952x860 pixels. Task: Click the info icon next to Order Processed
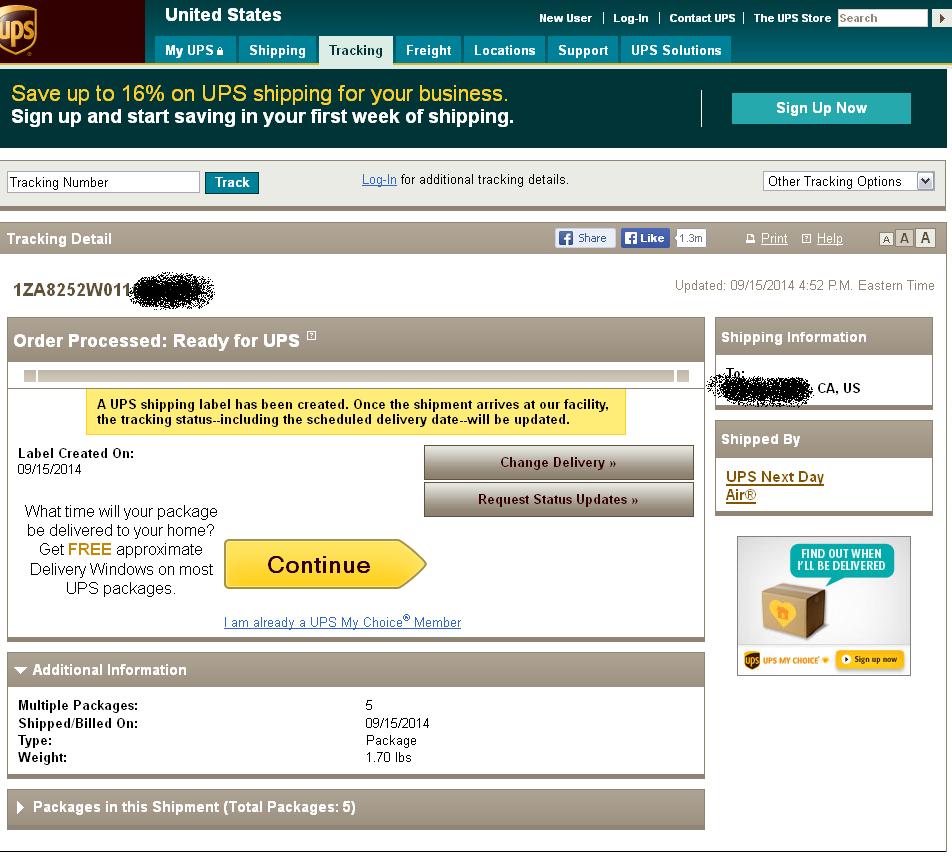tap(311, 335)
